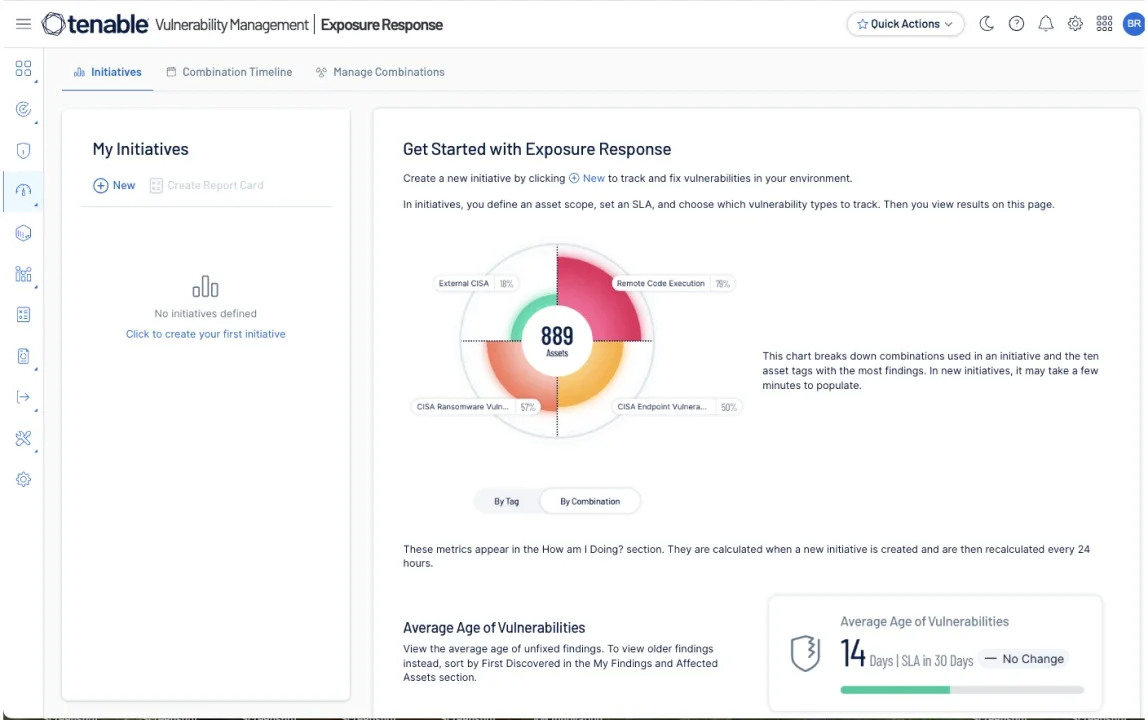This screenshot has height=720, width=1148.
Task: Click New under My Initiatives
Action: click(x=114, y=185)
